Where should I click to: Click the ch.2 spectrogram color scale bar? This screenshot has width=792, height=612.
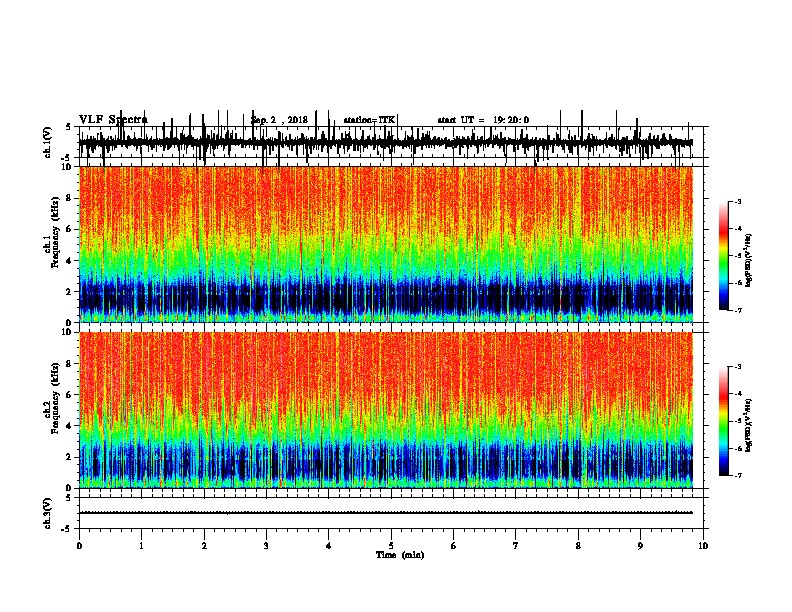(x=723, y=421)
